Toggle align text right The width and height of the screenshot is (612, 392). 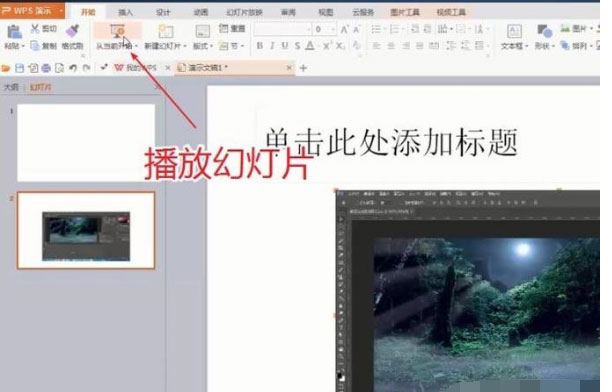406,46
